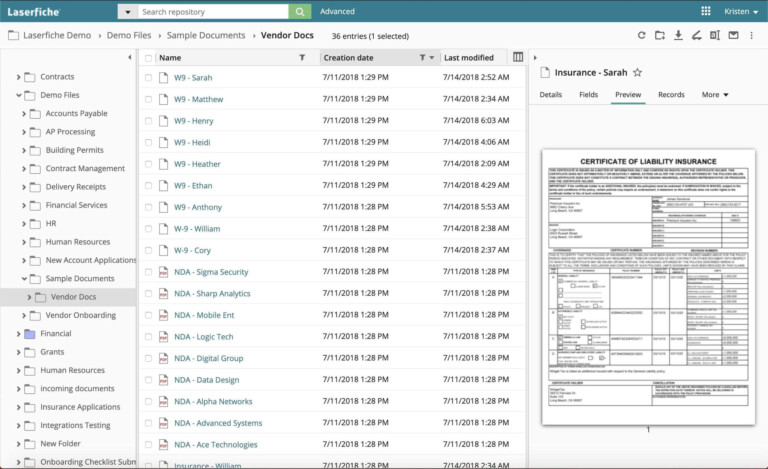
Task: Star the Insurance - Sarah document
Action: click(x=638, y=73)
